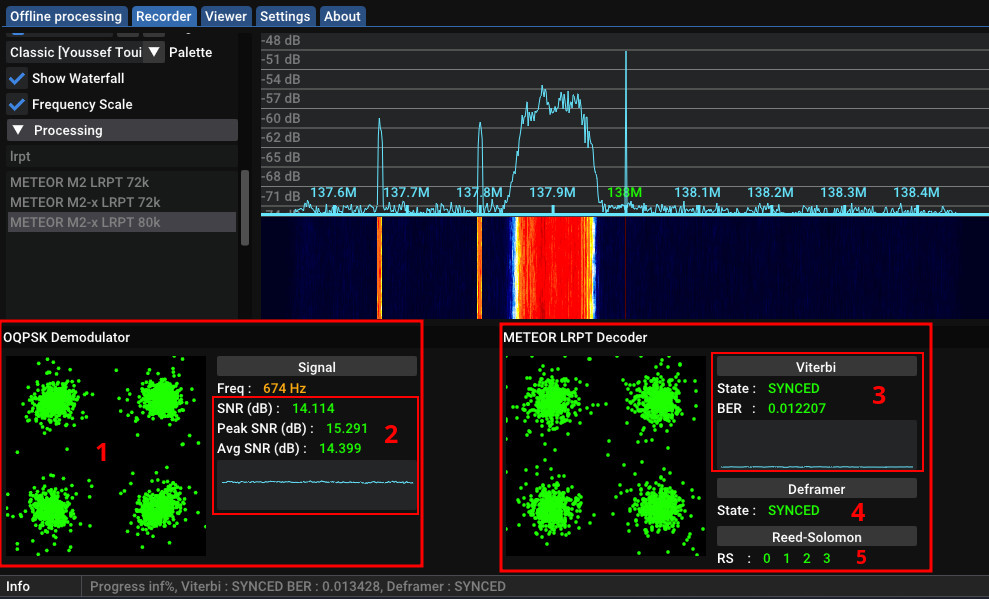Click the Reed-Solomon section header
Screen dimensions: 989x599
pos(817,536)
